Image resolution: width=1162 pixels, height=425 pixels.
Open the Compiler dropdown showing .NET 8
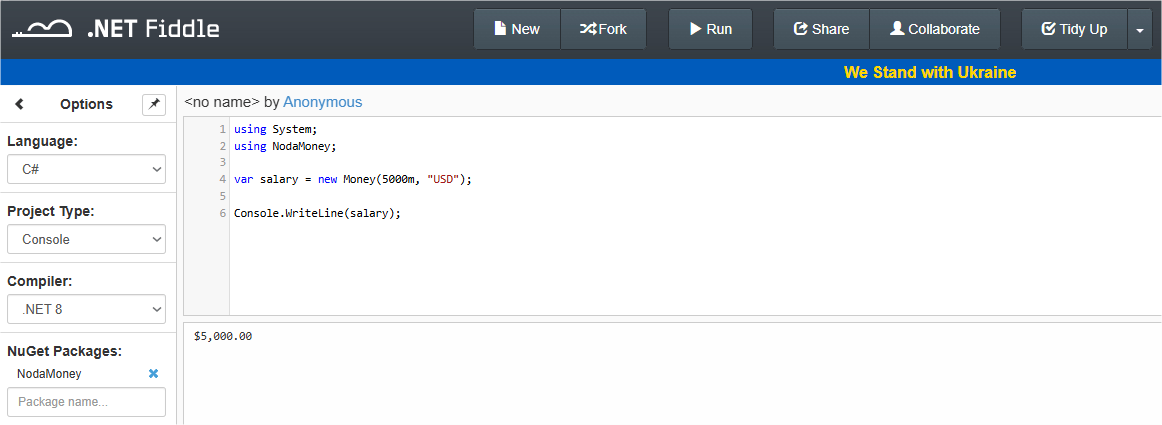(x=87, y=309)
